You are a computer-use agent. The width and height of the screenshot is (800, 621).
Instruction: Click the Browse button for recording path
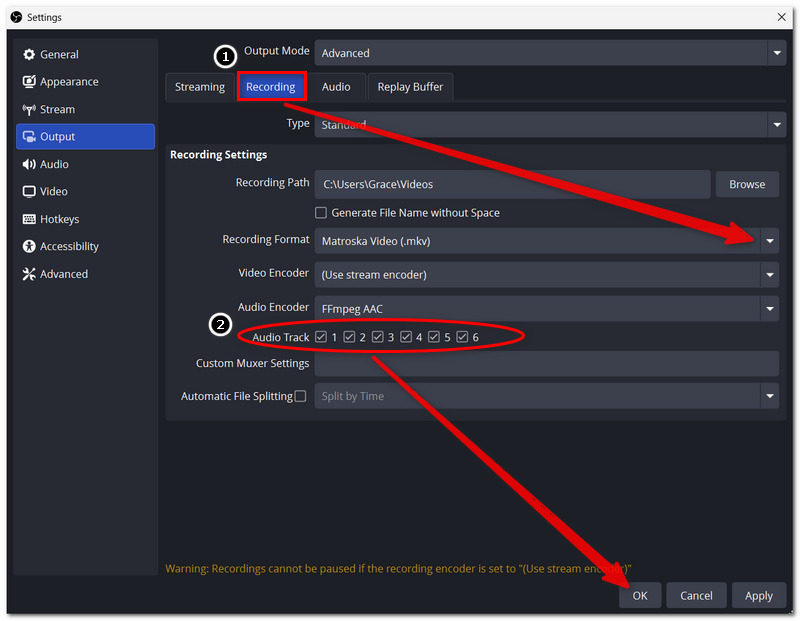click(747, 184)
